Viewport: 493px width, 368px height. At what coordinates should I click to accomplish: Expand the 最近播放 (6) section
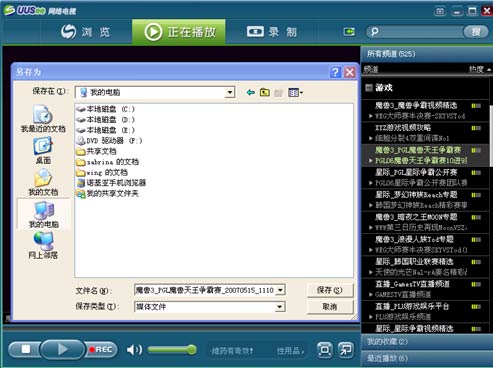(x=426, y=359)
